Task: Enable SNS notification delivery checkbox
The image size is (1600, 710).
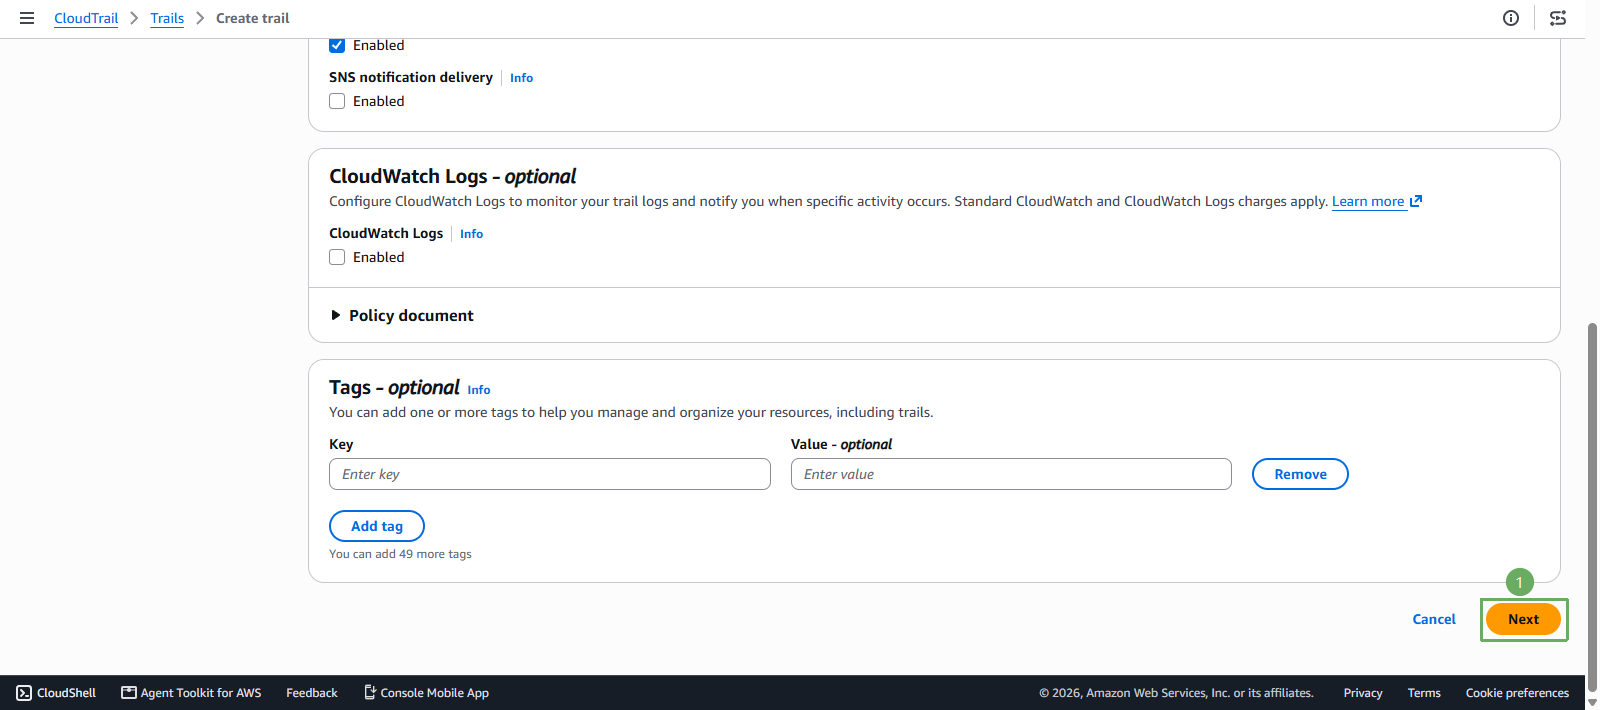Action: [x=337, y=101]
